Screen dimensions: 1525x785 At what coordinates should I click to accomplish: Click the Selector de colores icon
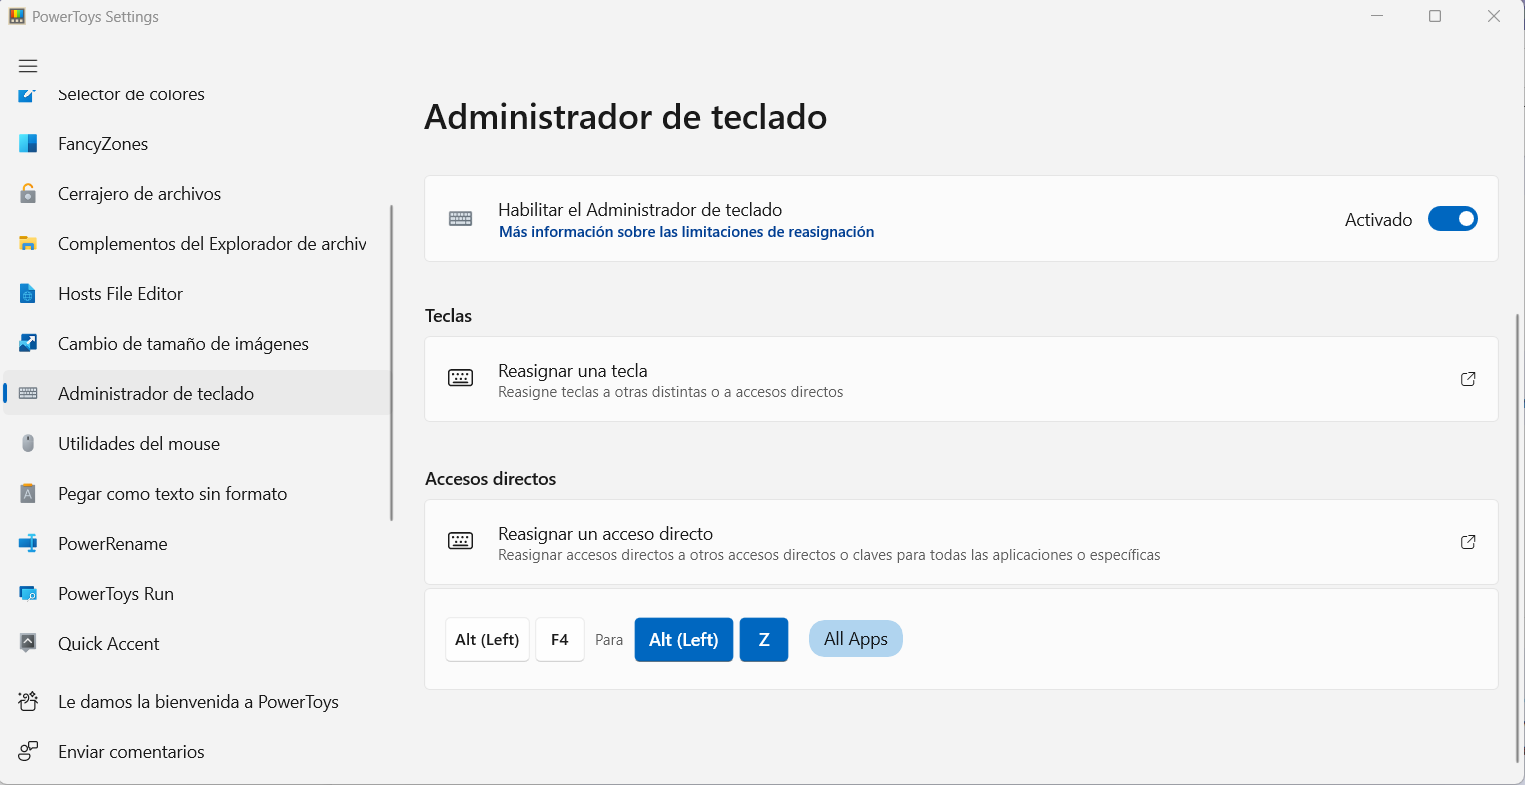28,95
